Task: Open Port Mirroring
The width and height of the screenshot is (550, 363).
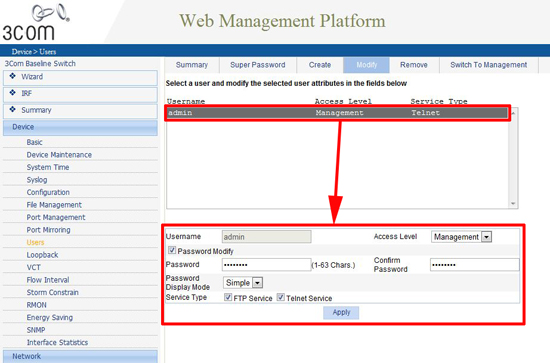Action: point(48,230)
